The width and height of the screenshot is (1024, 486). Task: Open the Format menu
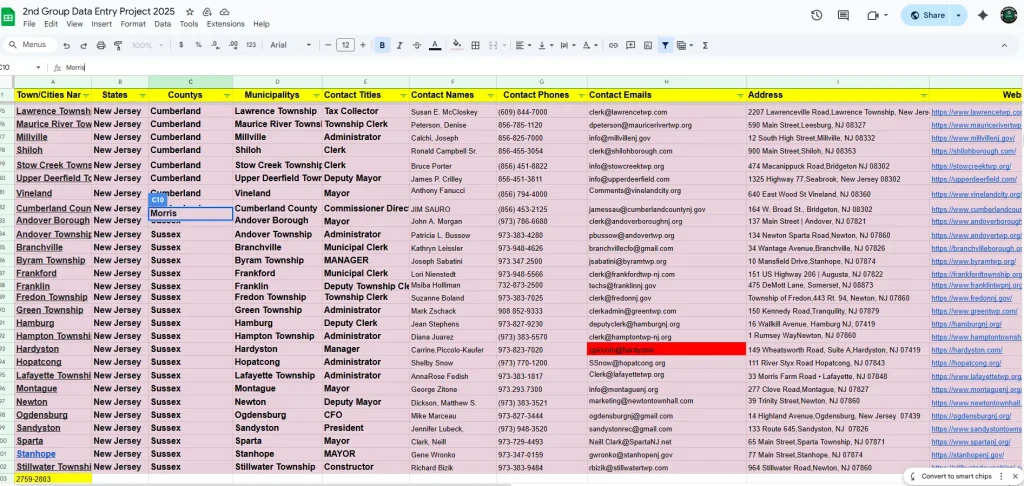[132, 24]
